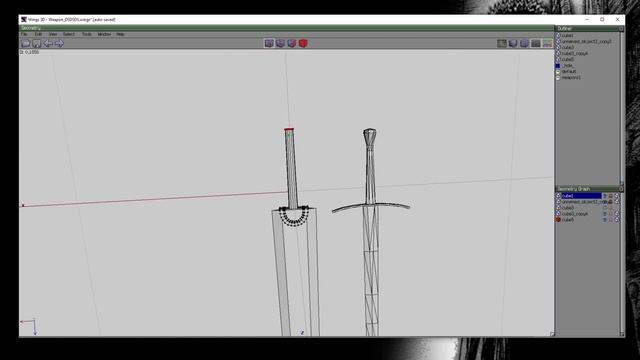Image resolution: width=640 pixels, height=360 pixels.
Task: Click cube3 object icon in Geometry Graph
Action: coord(558,208)
